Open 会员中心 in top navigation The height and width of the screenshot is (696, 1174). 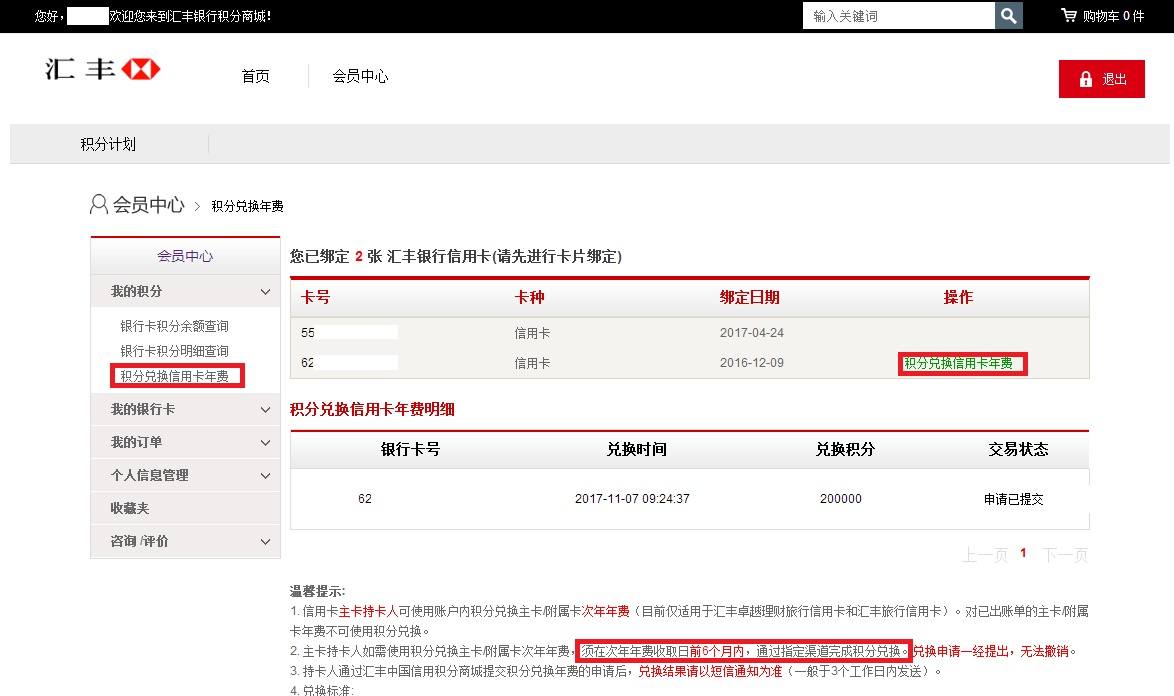tap(360, 76)
